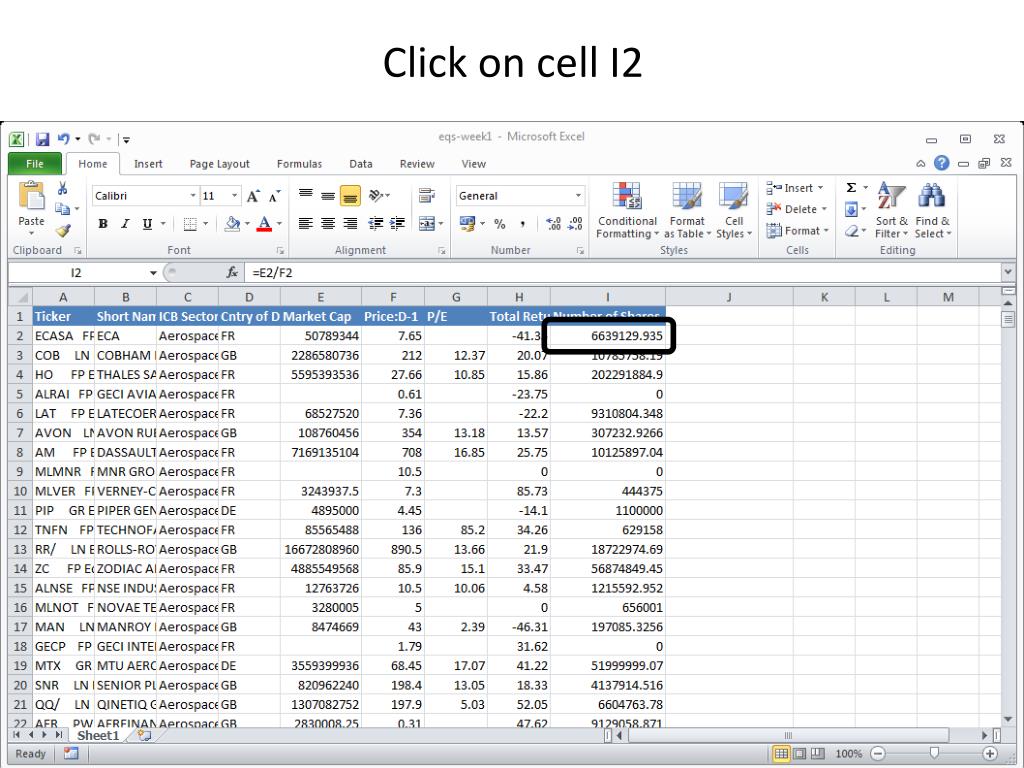1024x768 pixels.
Task: Switch to the Page Layout tab
Action: [219, 164]
